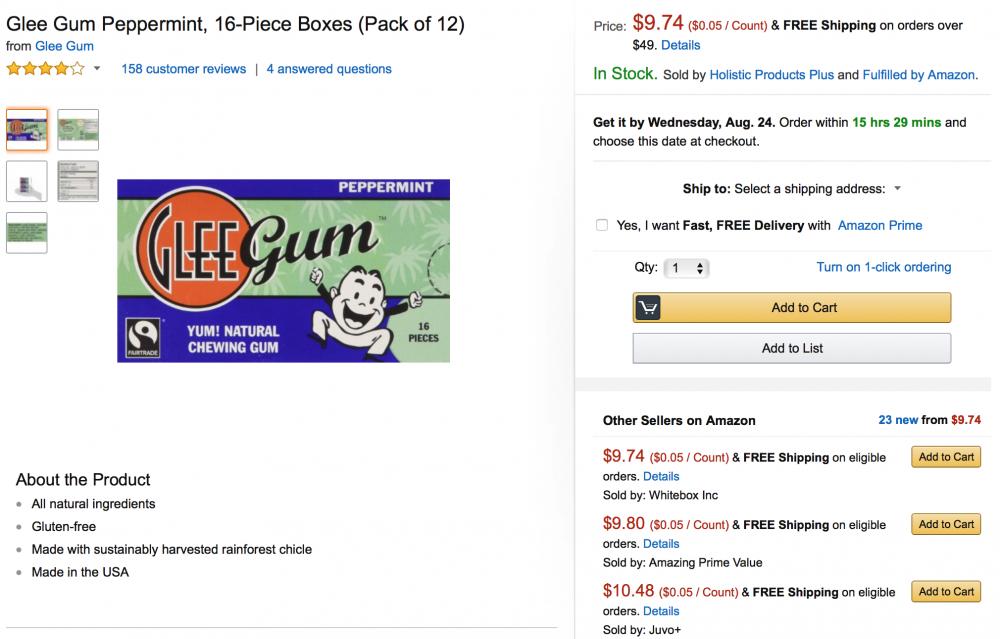Image resolution: width=1000 pixels, height=639 pixels.
Task: Expand the Ship to address selector
Action: tap(897, 189)
